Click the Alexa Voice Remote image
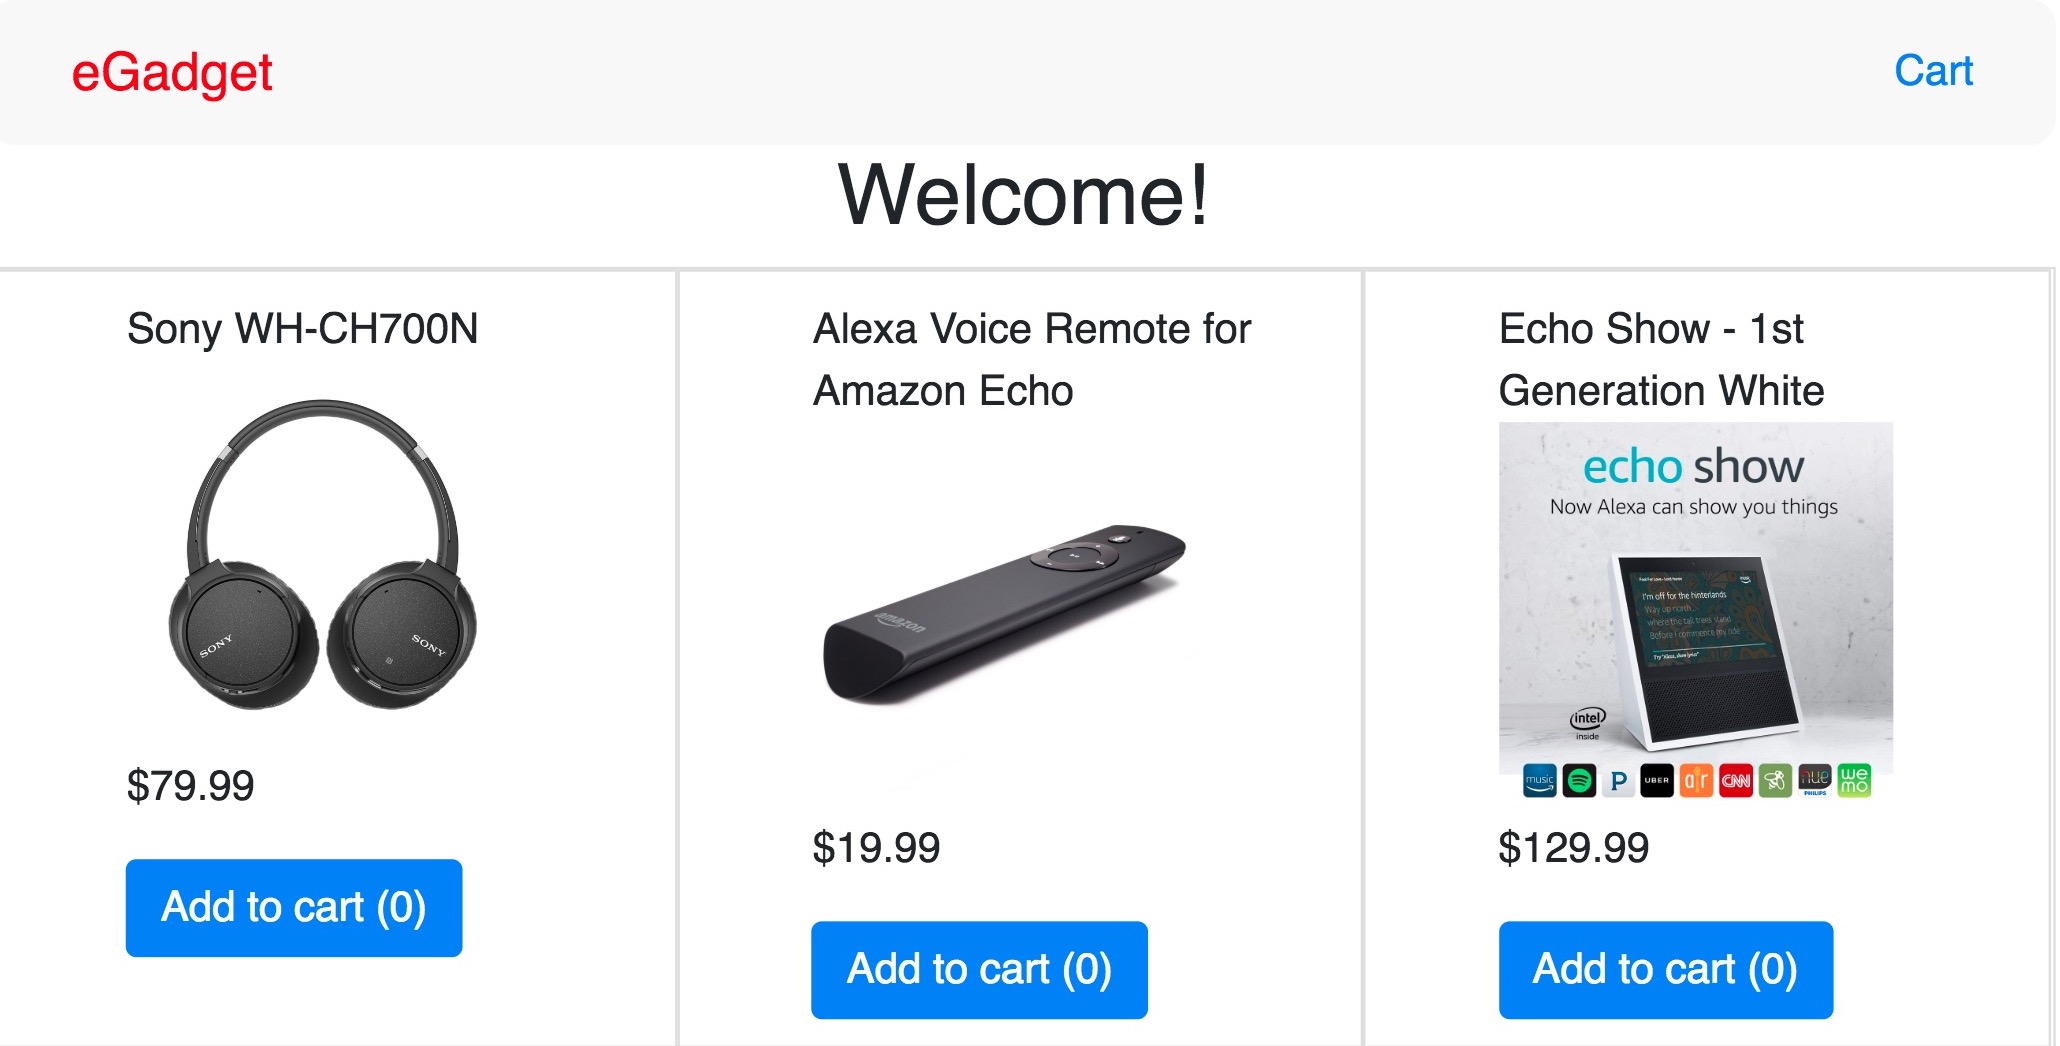Image resolution: width=2060 pixels, height=1046 pixels. tap(1003, 613)
